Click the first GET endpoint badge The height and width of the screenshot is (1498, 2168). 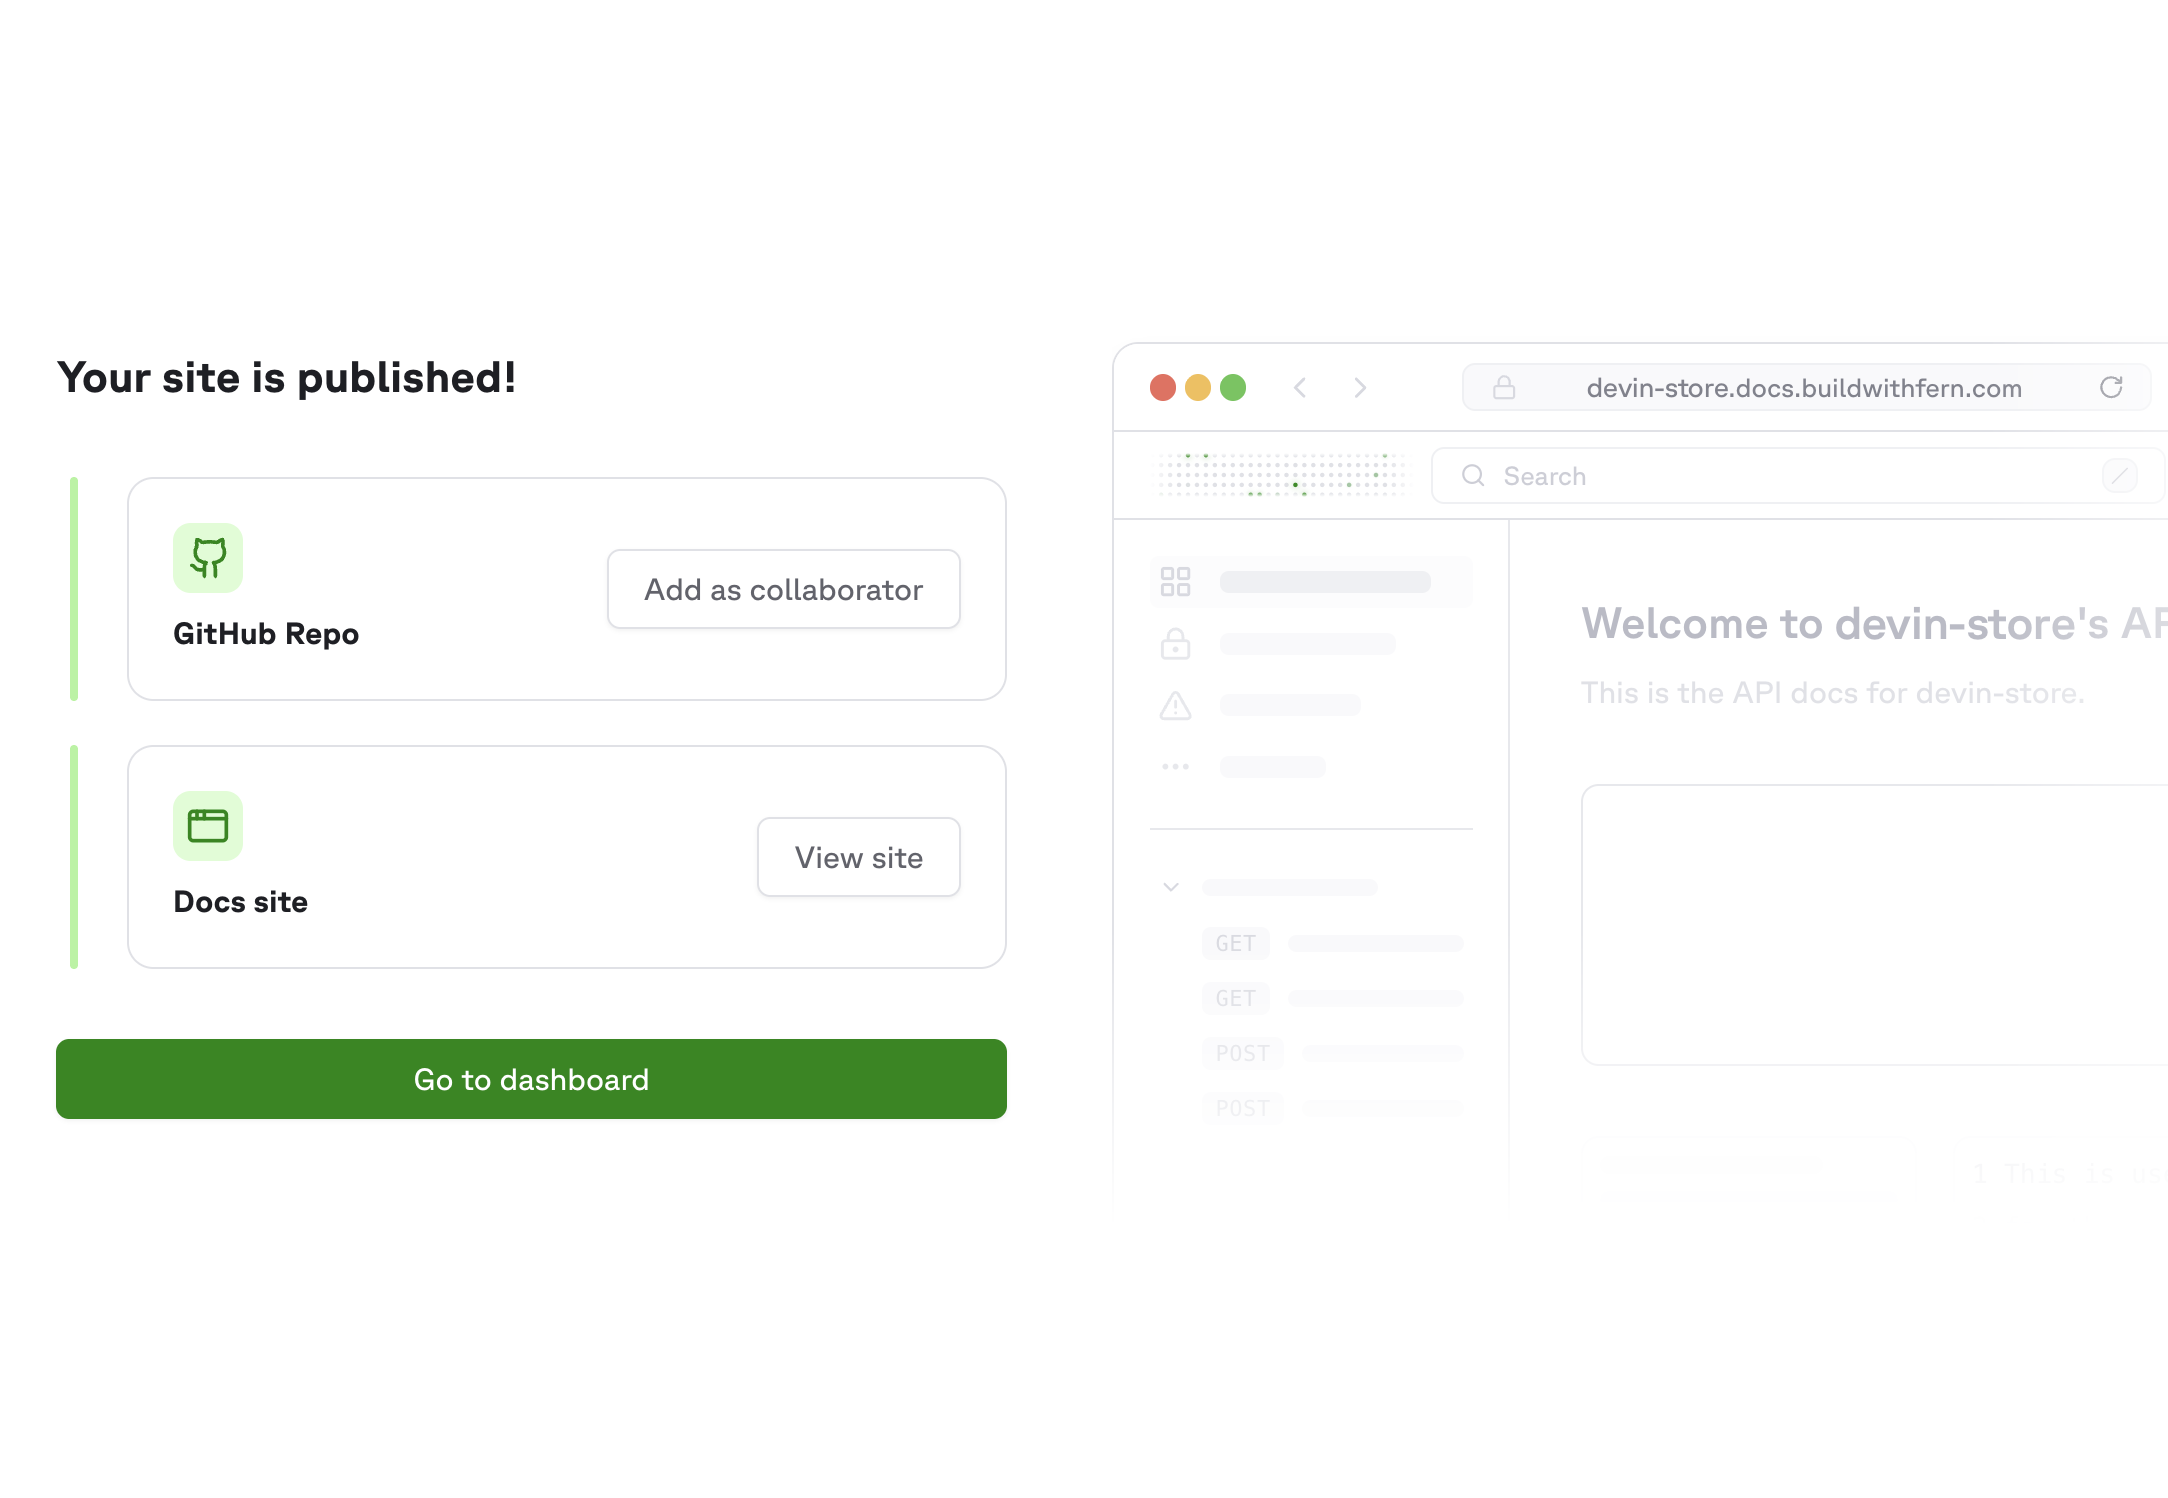1236,943
